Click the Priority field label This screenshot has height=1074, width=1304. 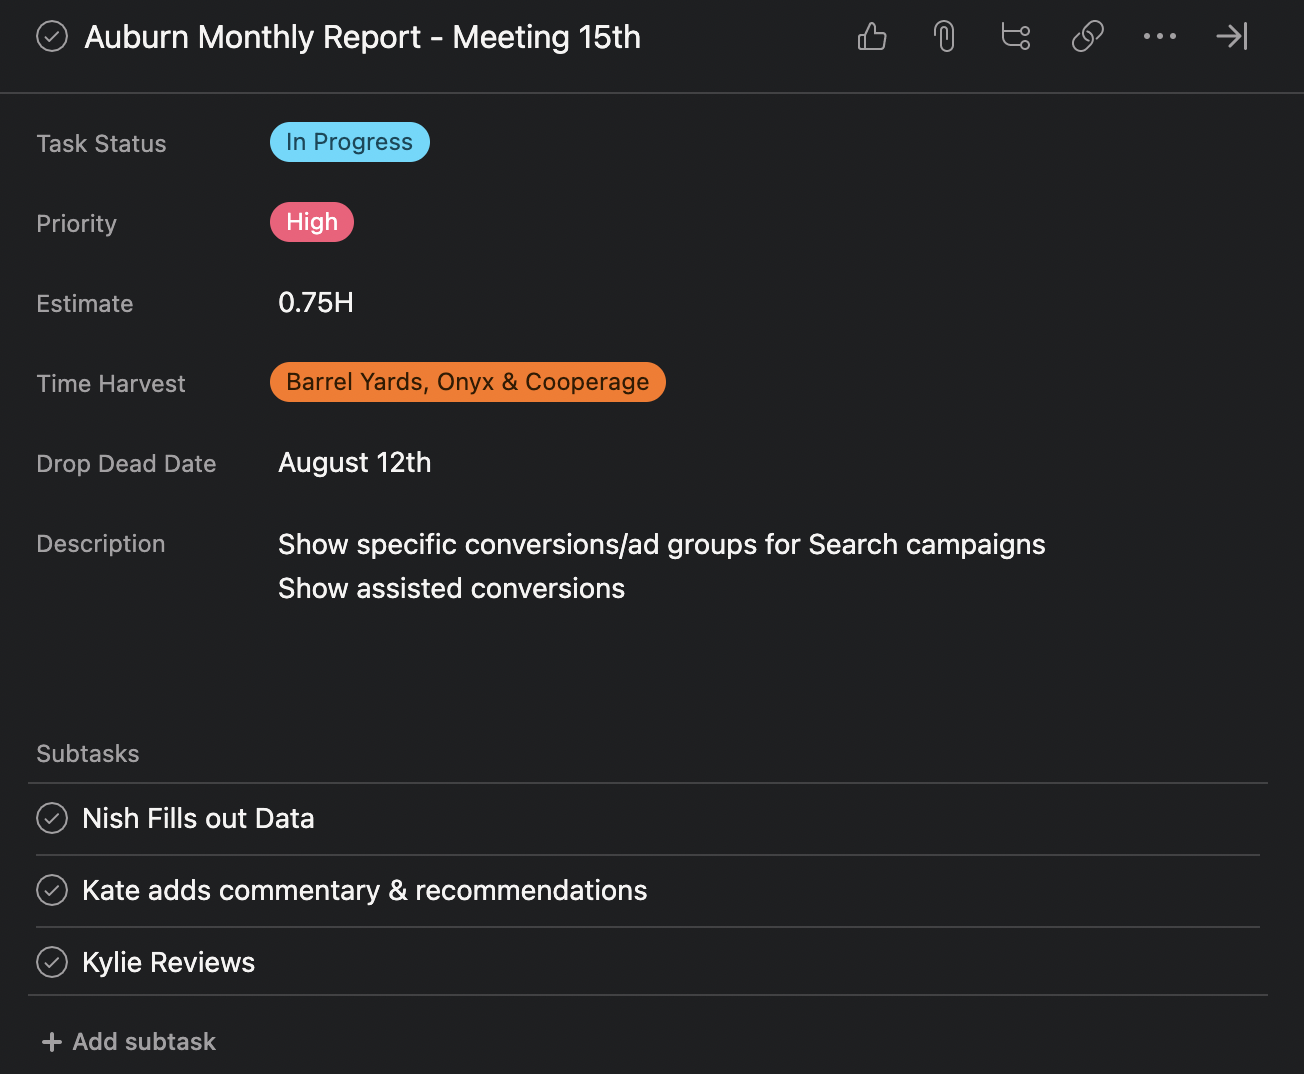[76, 224]
